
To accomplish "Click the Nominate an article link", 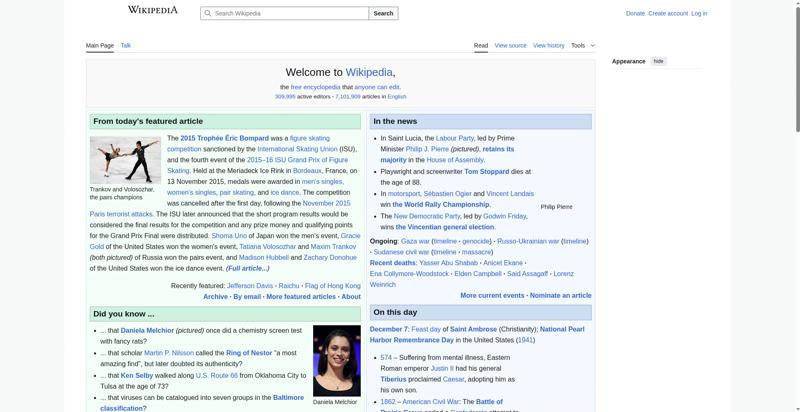I will 560,296.
